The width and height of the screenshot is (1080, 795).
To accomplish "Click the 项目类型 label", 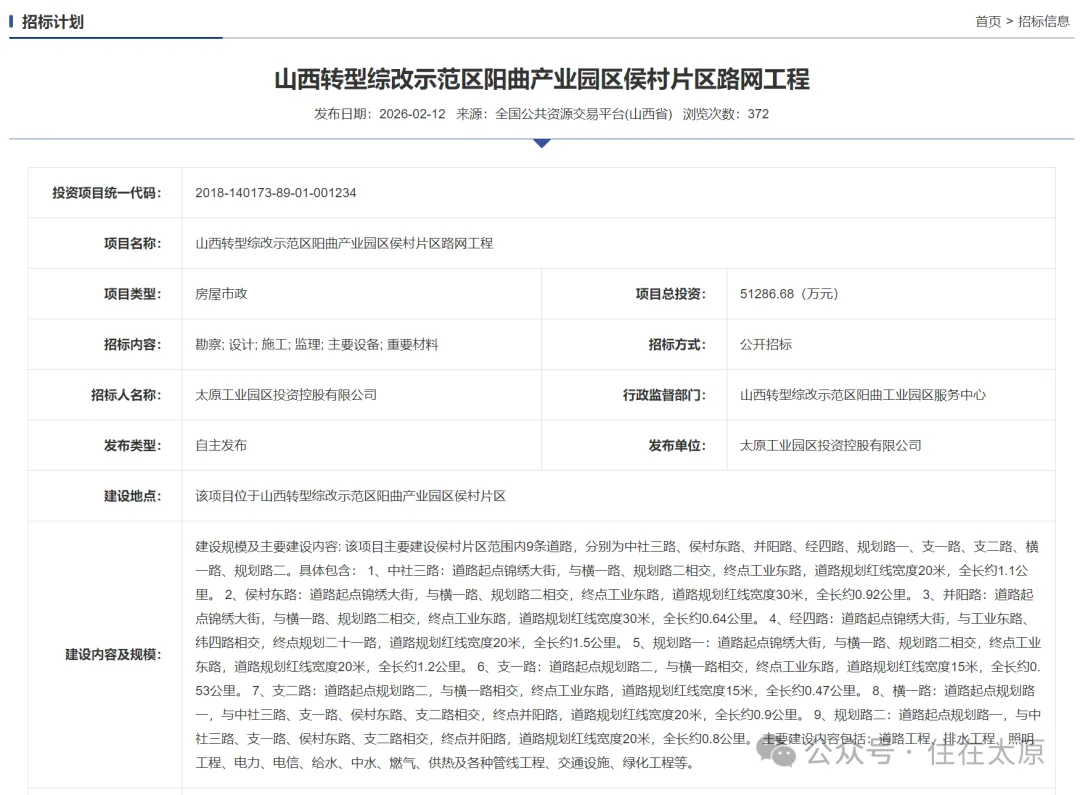I will coord(132,294).
